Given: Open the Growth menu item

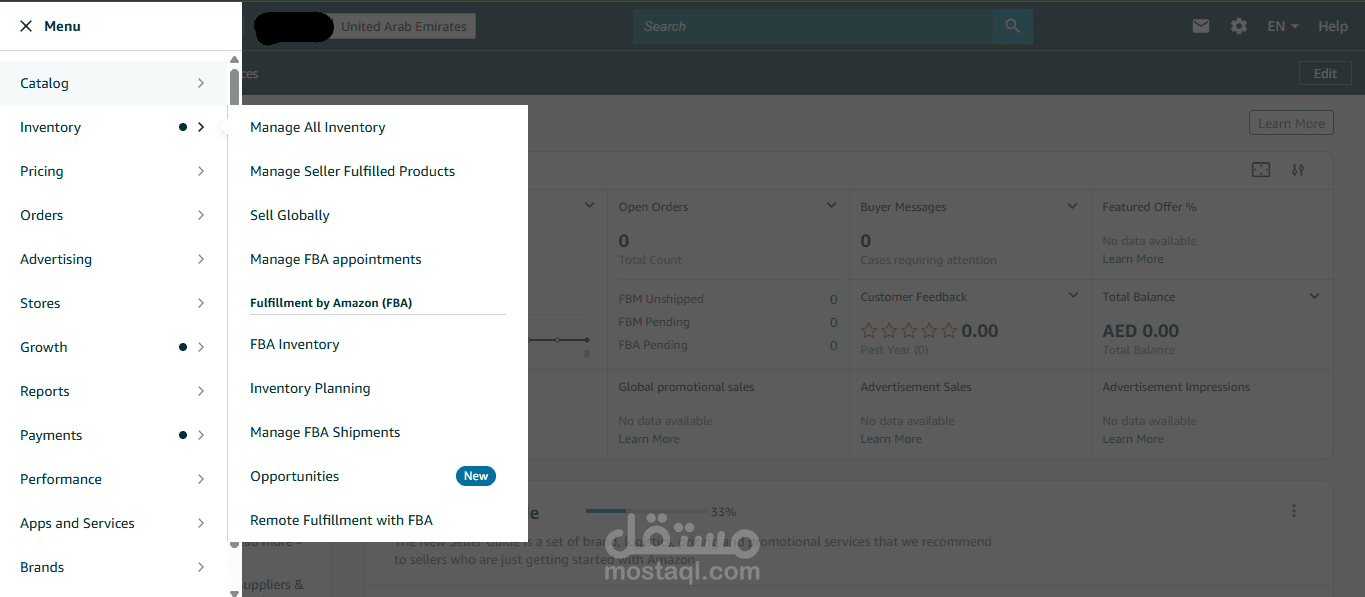Looking at the screenshot, I should [113, 347].
